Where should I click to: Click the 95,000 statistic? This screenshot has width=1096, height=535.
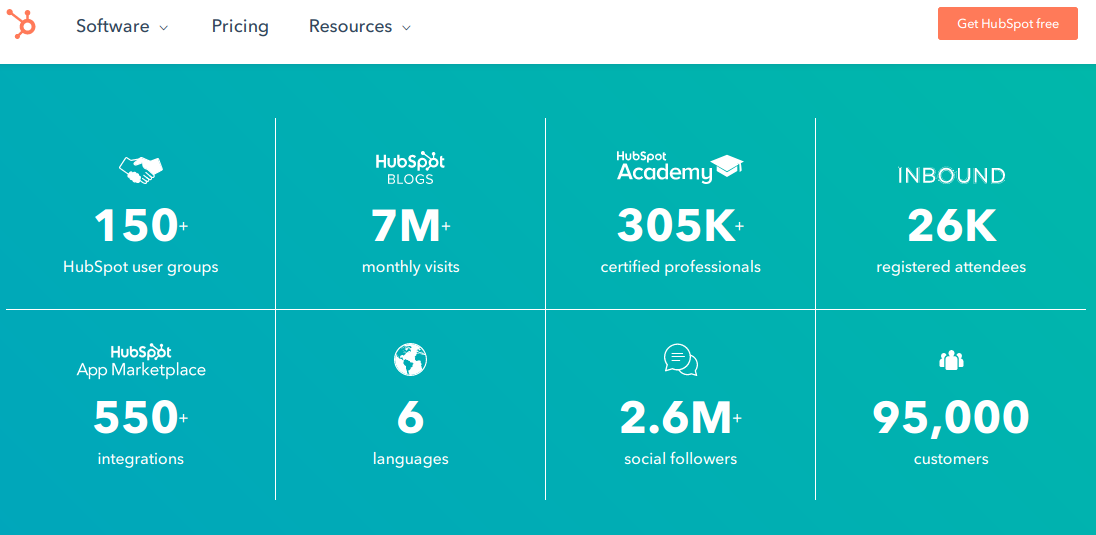[951, 418]
